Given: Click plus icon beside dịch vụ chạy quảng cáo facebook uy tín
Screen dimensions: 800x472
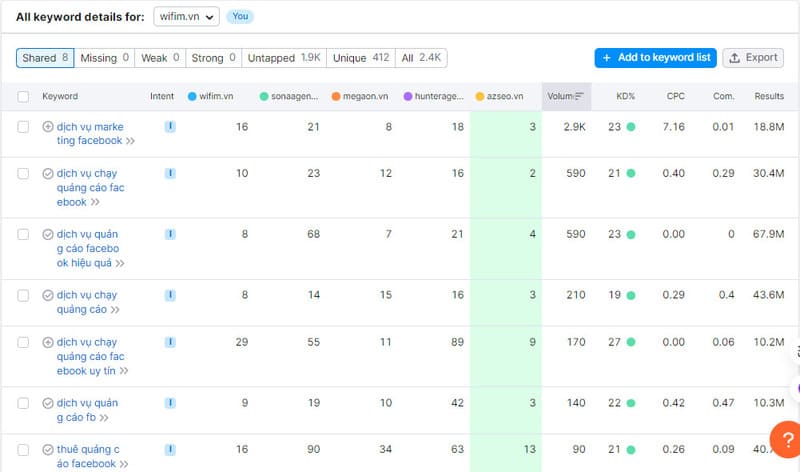Looking at the screenshot, I should [x=48, y=343].
